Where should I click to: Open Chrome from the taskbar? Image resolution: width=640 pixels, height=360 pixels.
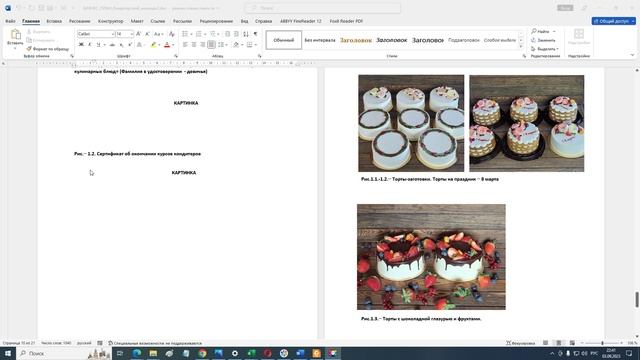[202, 353]
